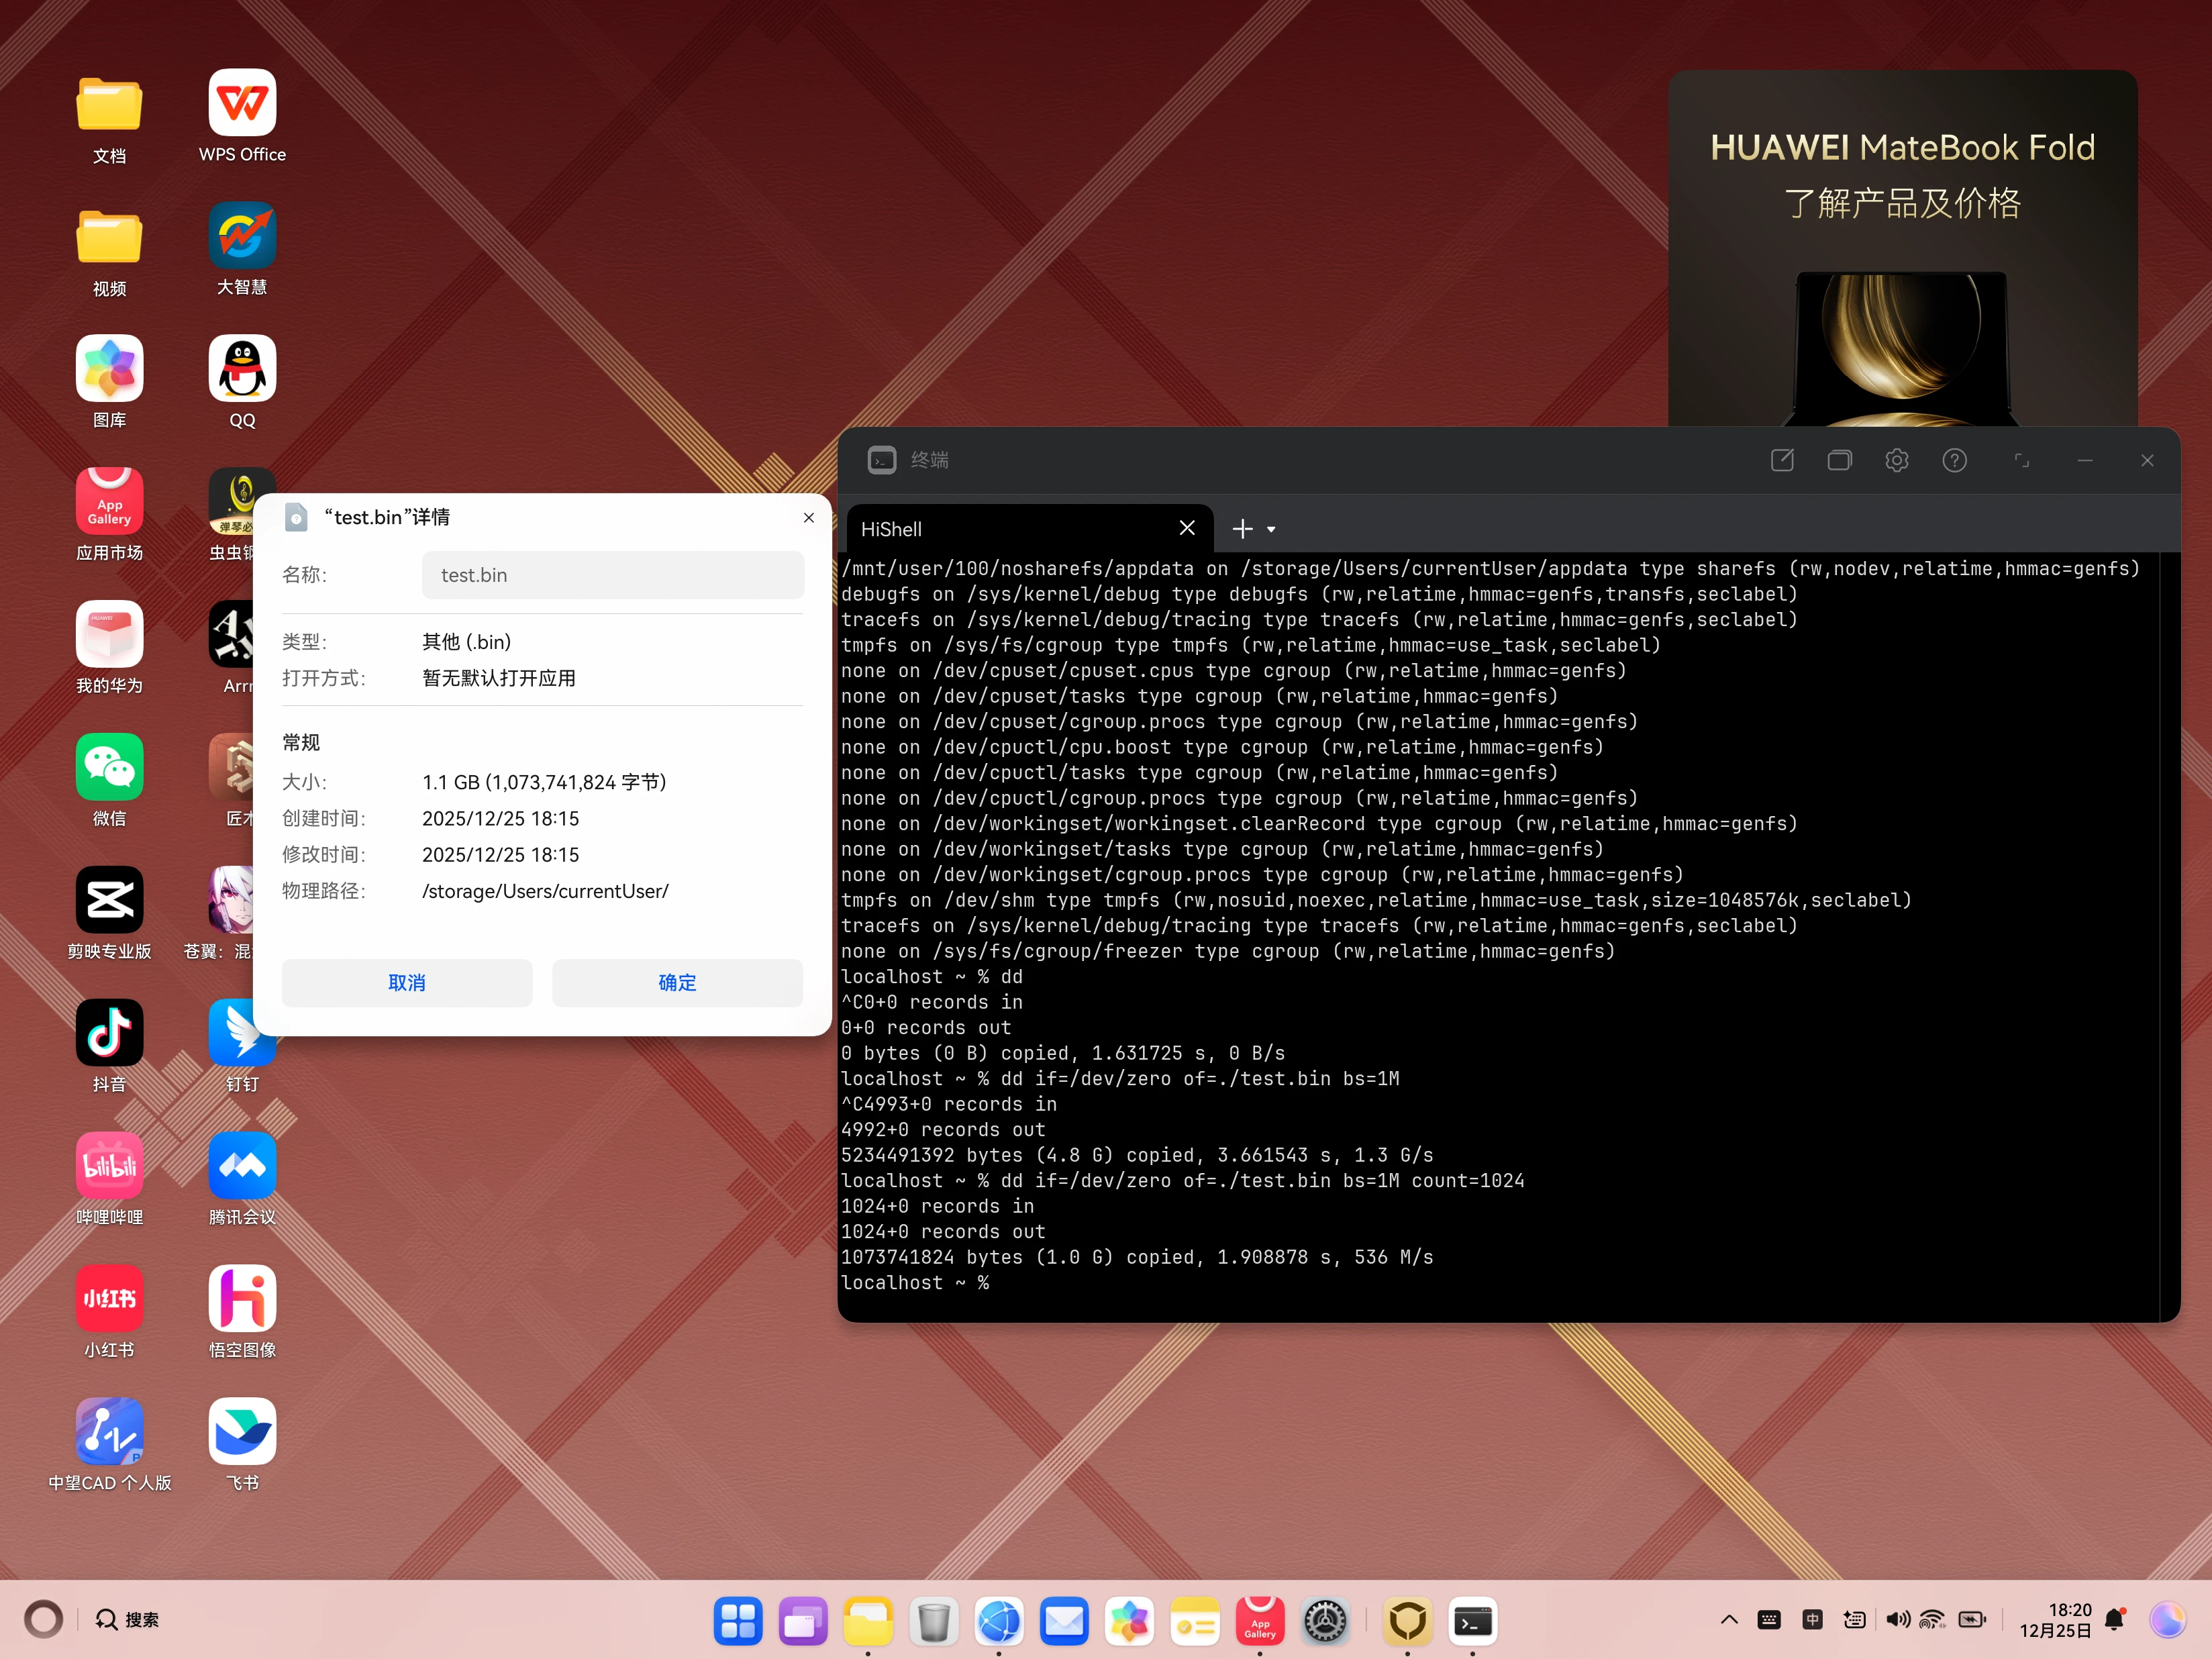Viewport: 2212px width, 1659px height.
Task: Close the HiShell tab
Action: (1187, 528)
